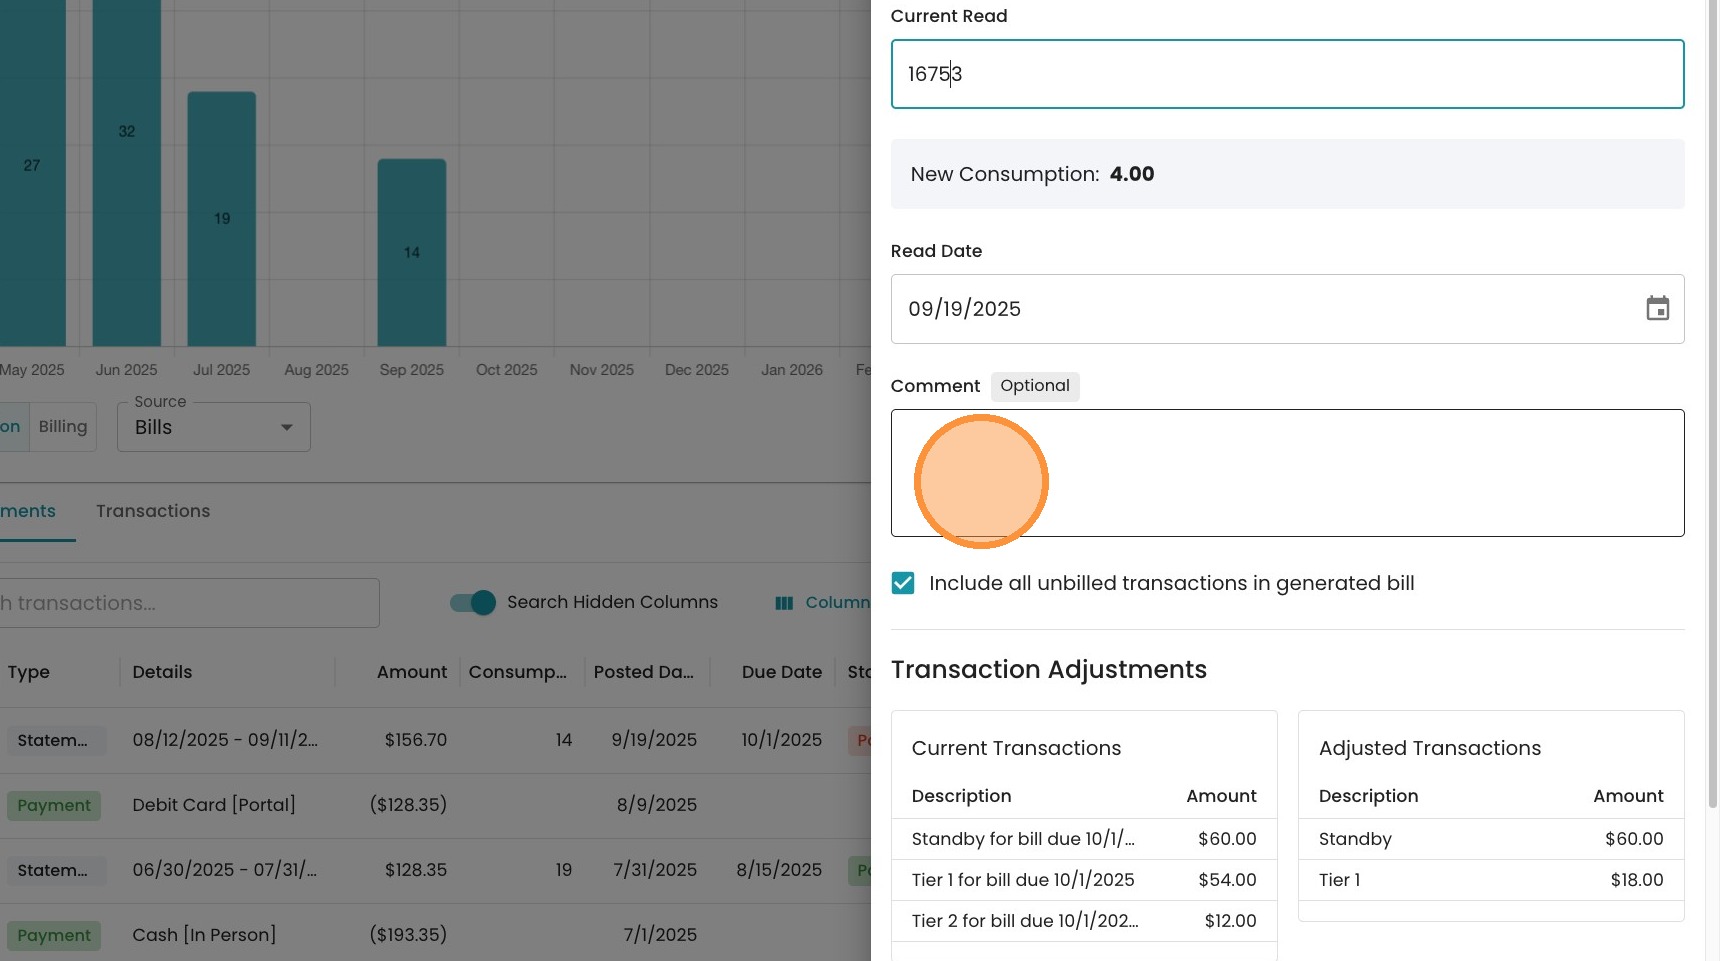The width and height of the screenshot is (1720, 961).
Task: Toggle the Search Hidden Columns switch
Action: click(x=473, y=603)
